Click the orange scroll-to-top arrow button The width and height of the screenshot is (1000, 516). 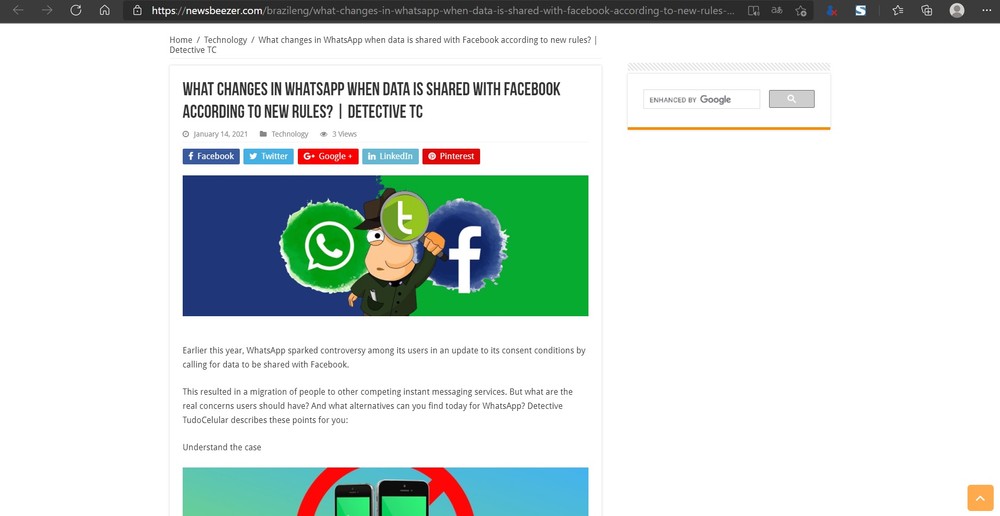980,498
